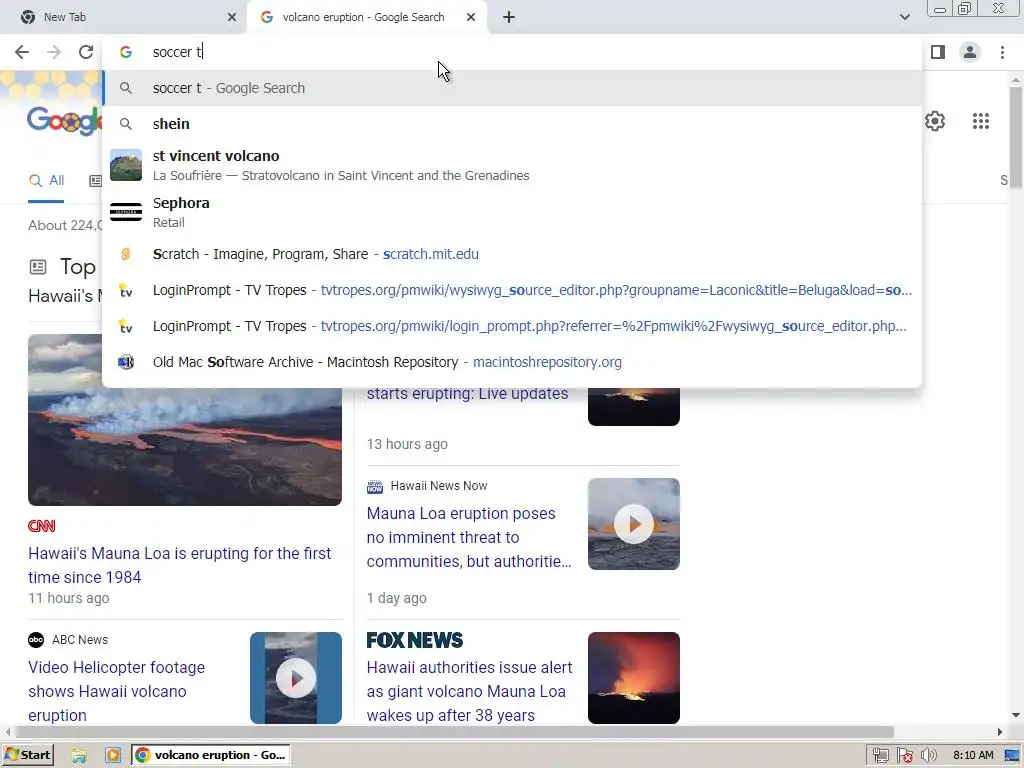Open Fox News 'Hawaii authorities issue alert' link
This screenshot has width=1024, height=768.
tap(469, 691)
